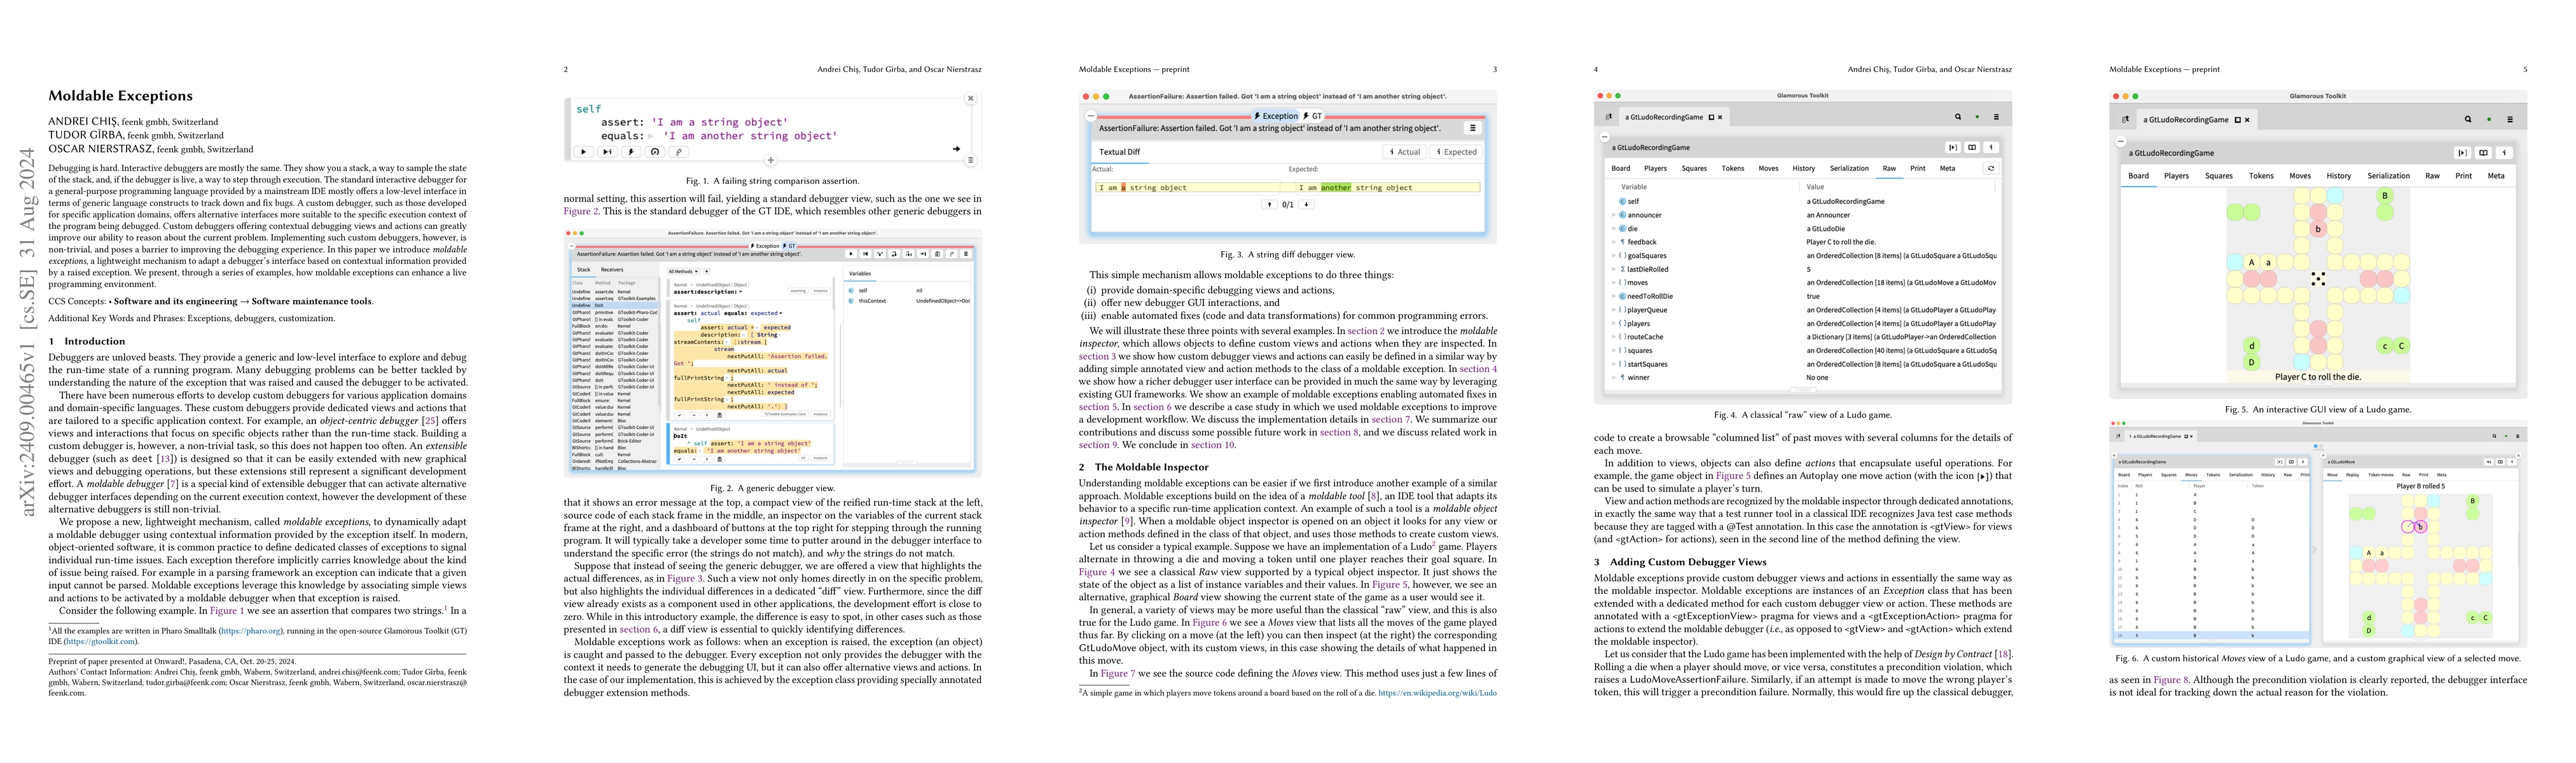Expand the announcer row in Fig. 4
The height and width of the screenshot is (763, 2576).
click(x=1613, y=215)
